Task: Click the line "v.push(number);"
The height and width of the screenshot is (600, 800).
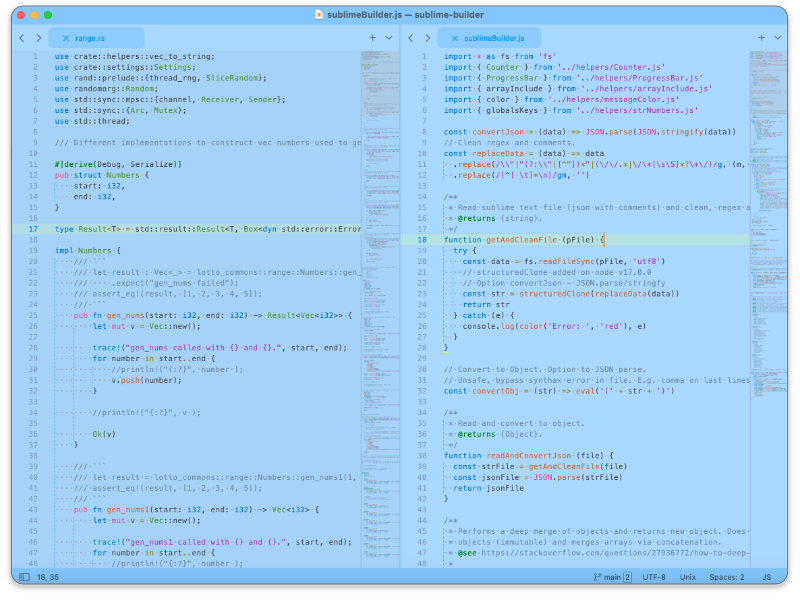Action: (x=146, y=380)
